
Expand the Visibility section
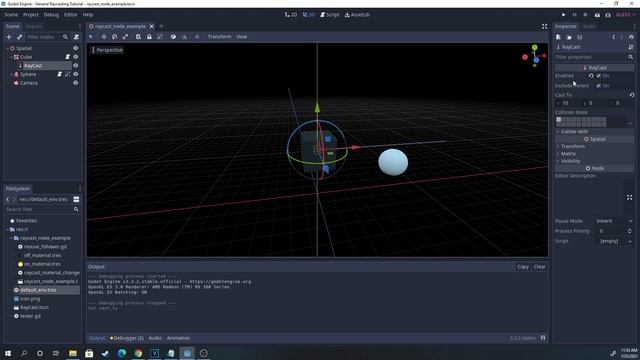594,161
